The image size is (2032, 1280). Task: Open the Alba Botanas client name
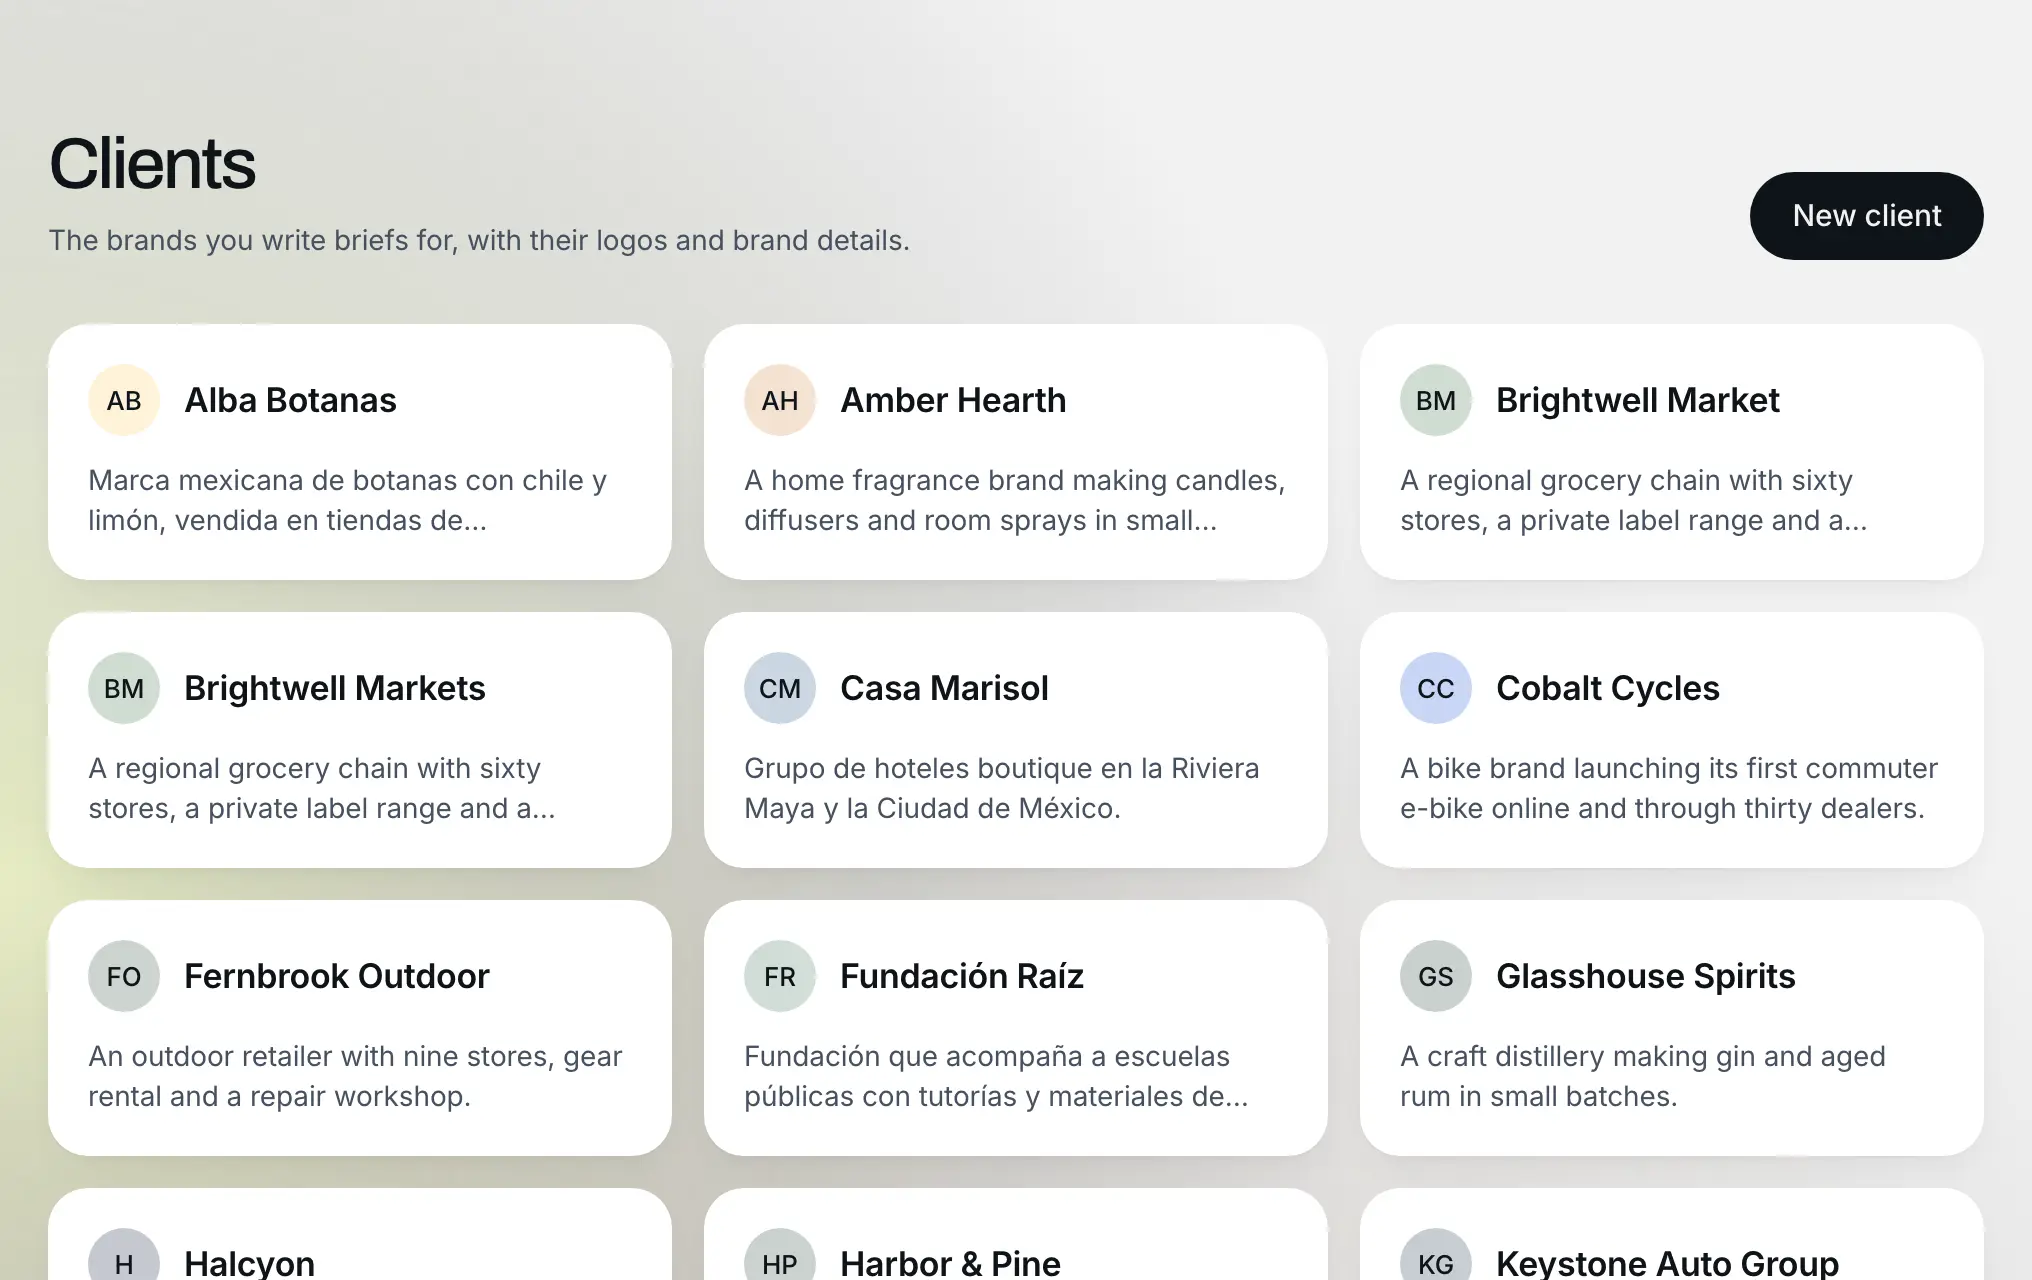tap(290, 400)
